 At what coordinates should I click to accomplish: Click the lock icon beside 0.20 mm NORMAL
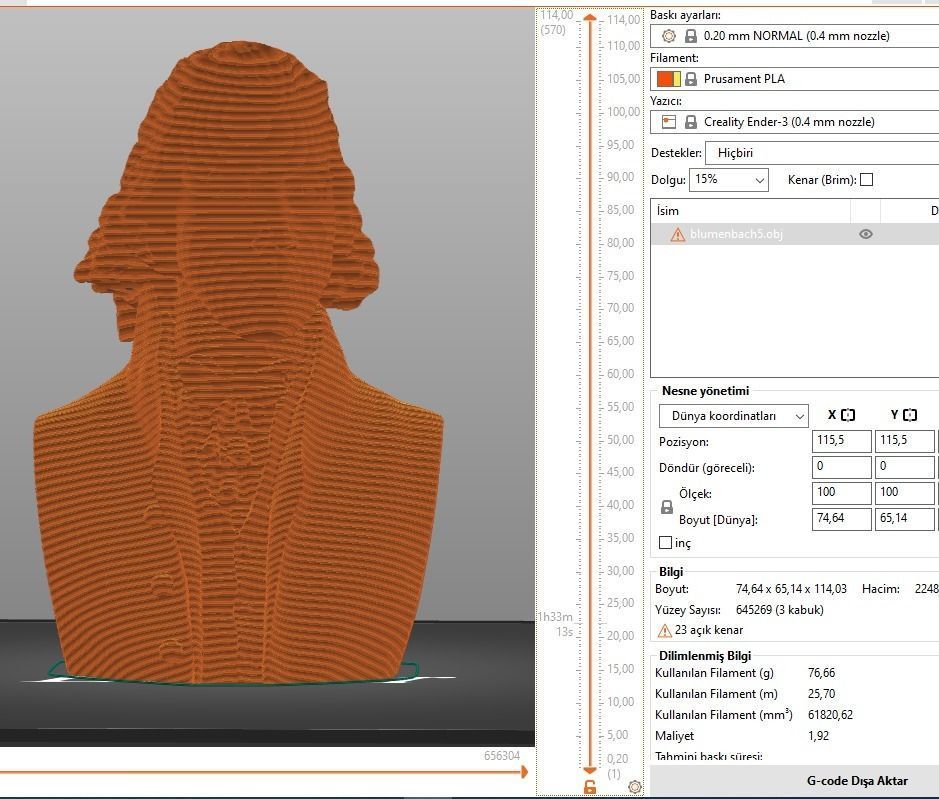[690, 36]
